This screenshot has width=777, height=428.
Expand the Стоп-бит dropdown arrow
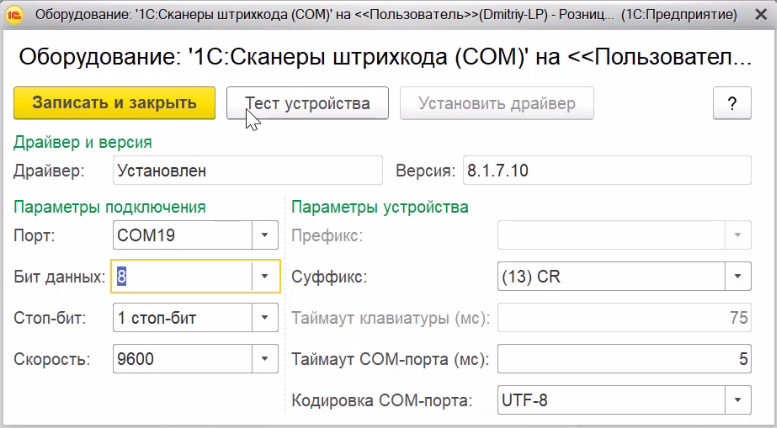tap(265, 318)
